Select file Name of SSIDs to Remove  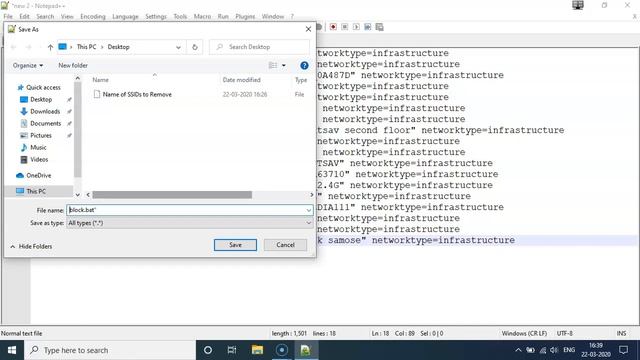pyautogui.click(x=137, y=94)
